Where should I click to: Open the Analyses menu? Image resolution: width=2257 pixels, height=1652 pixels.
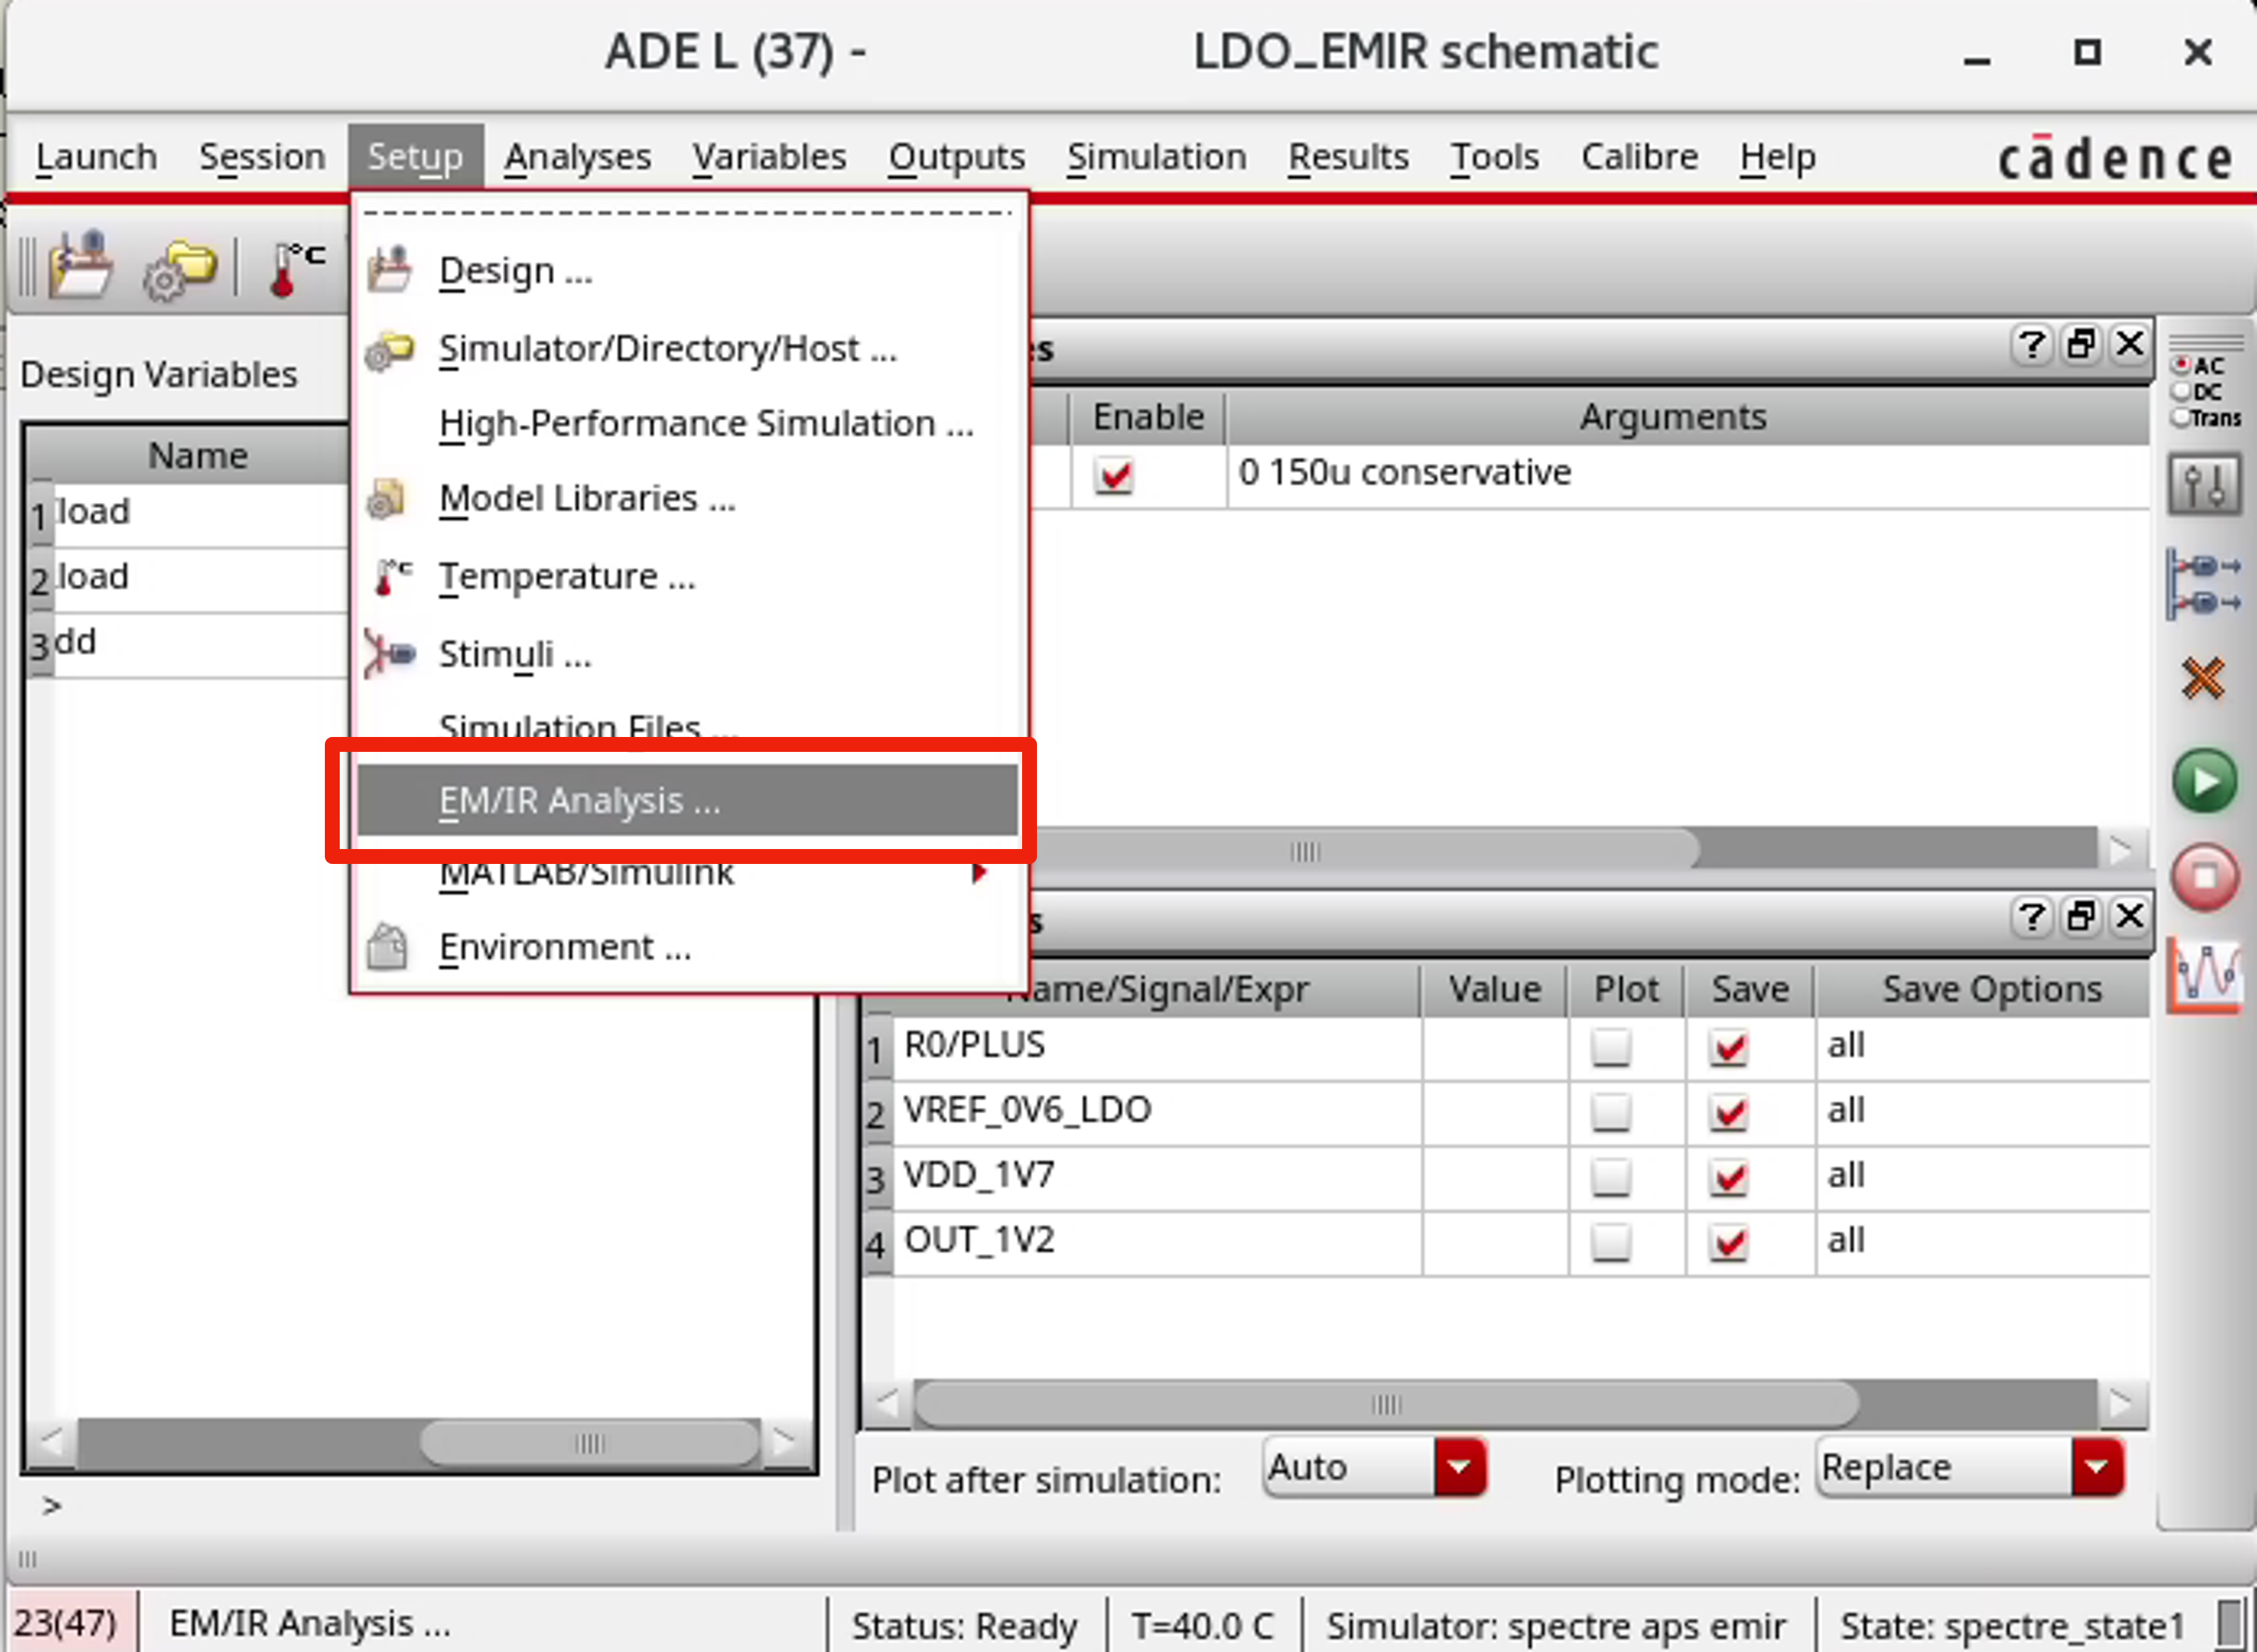click(x=577, y=157)
